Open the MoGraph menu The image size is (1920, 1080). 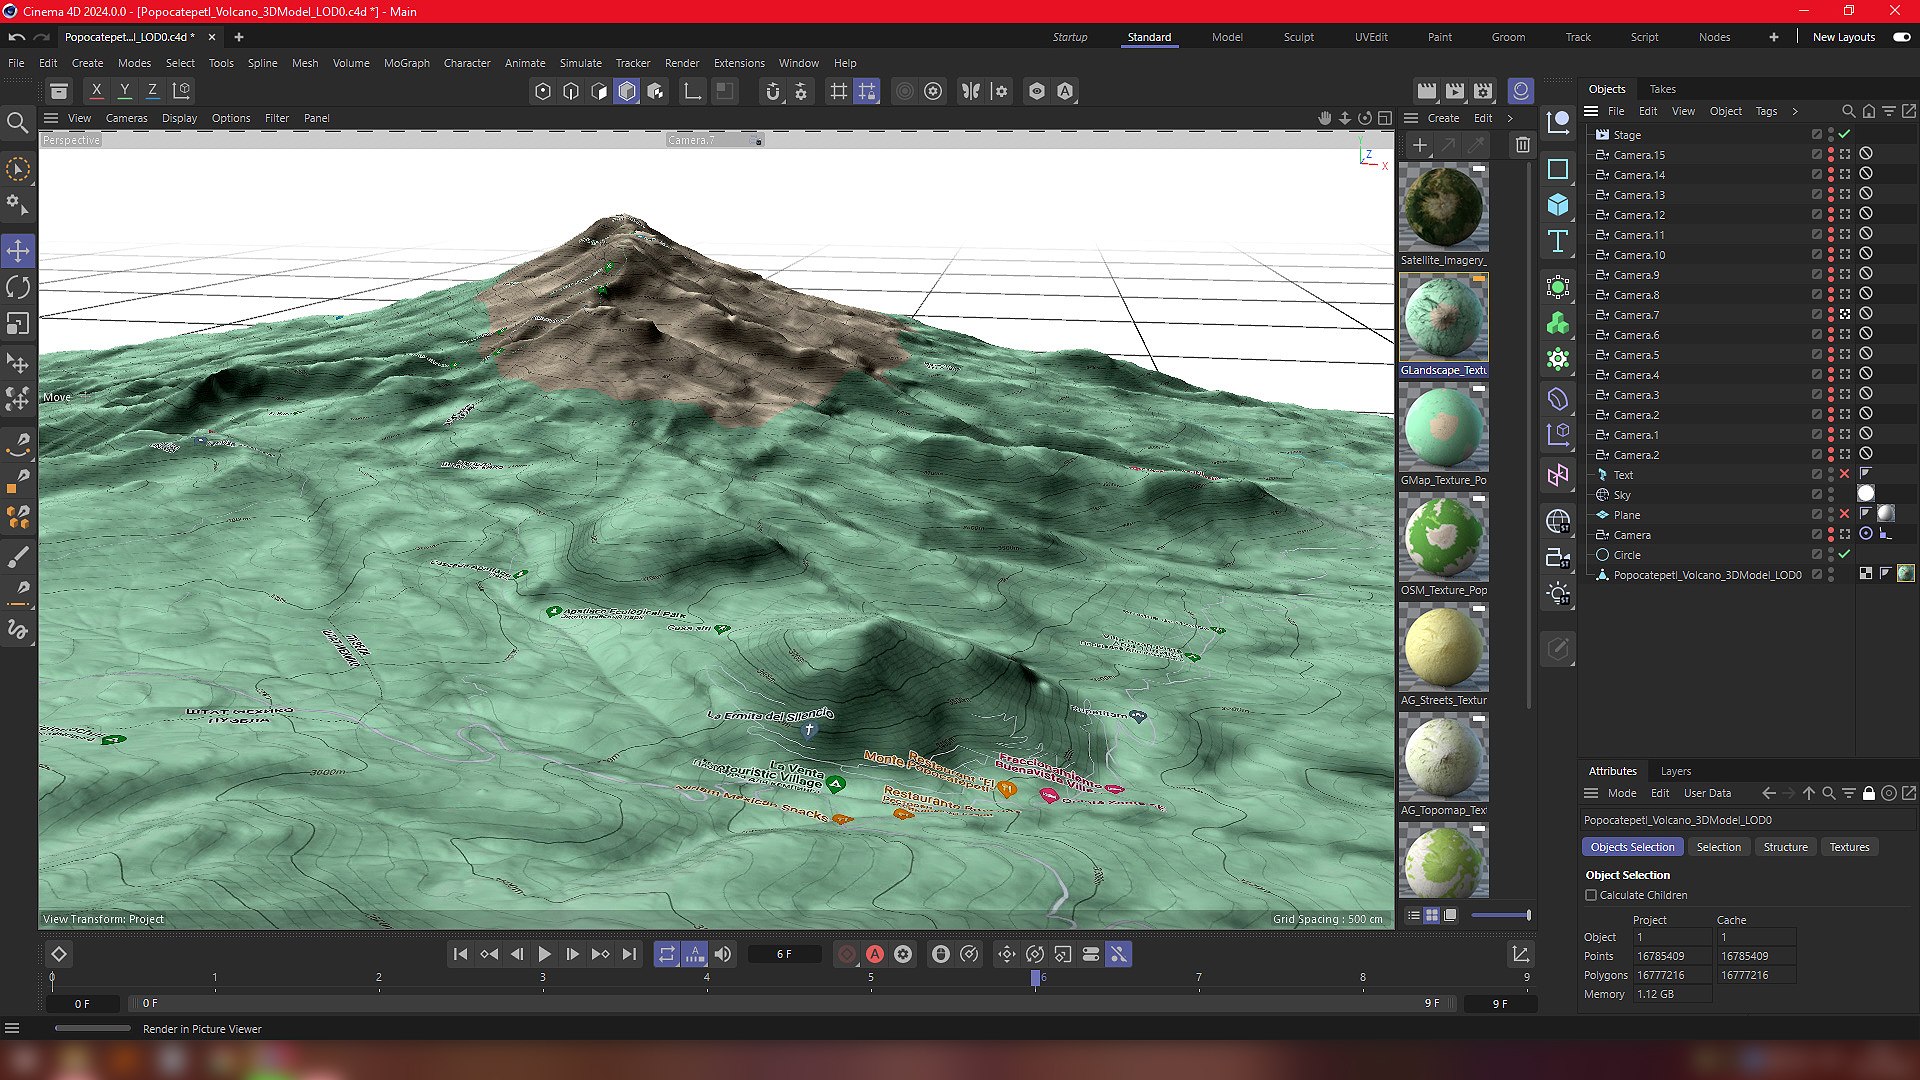406,63
